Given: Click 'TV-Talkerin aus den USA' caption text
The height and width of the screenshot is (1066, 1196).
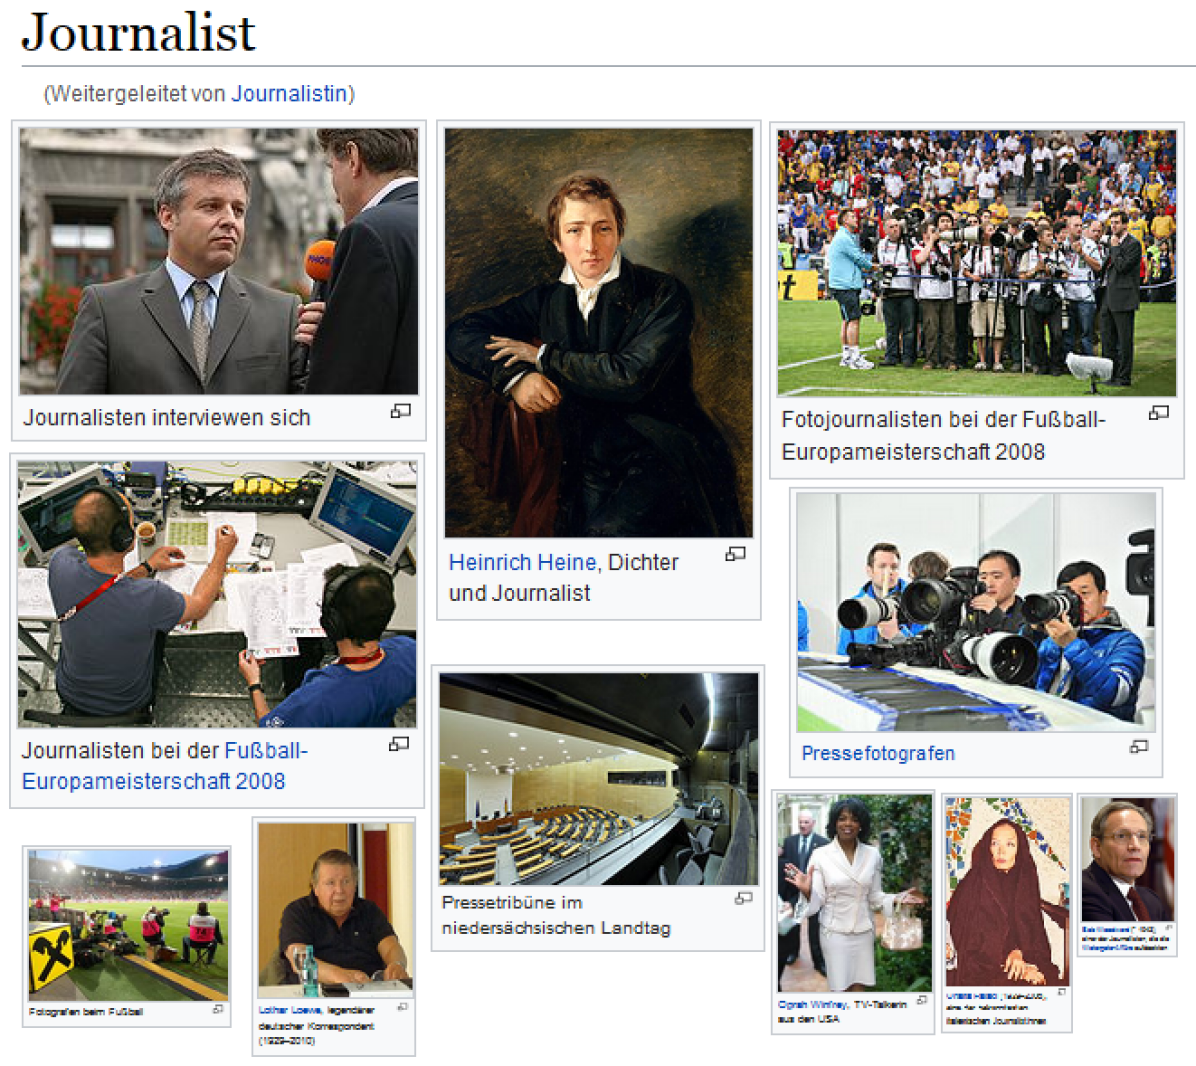Looking at the screenshot, I should click(843, 1011).
